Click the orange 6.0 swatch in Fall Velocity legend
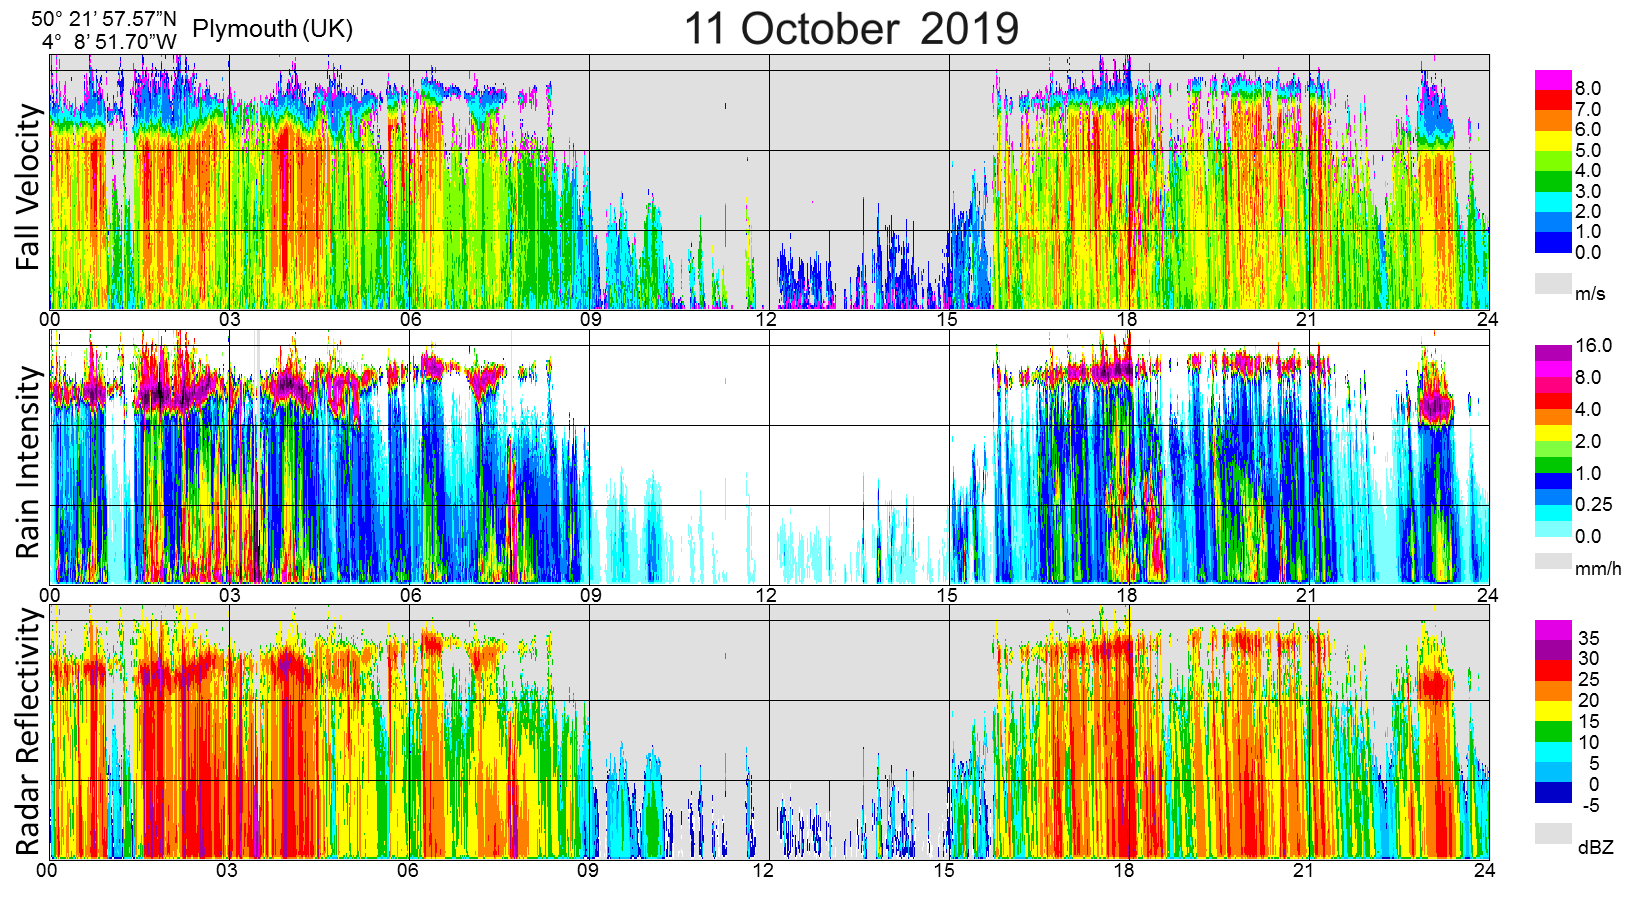 pos(1553,121)
